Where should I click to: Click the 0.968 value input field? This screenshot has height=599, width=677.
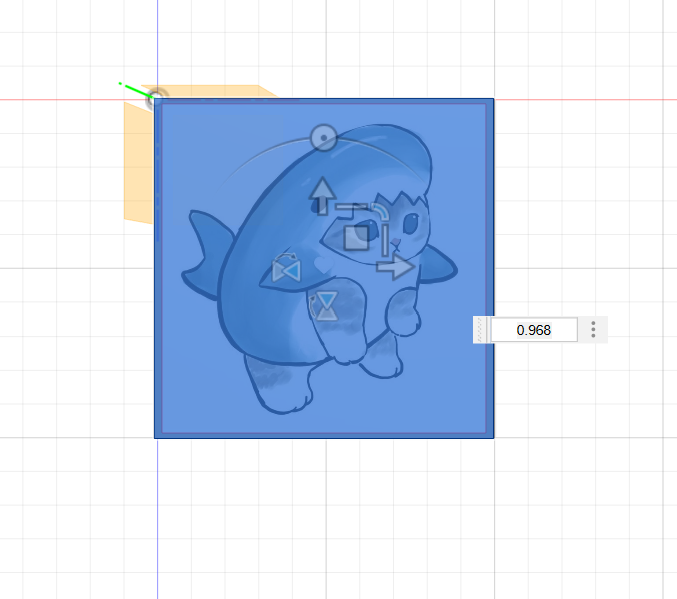534,330
